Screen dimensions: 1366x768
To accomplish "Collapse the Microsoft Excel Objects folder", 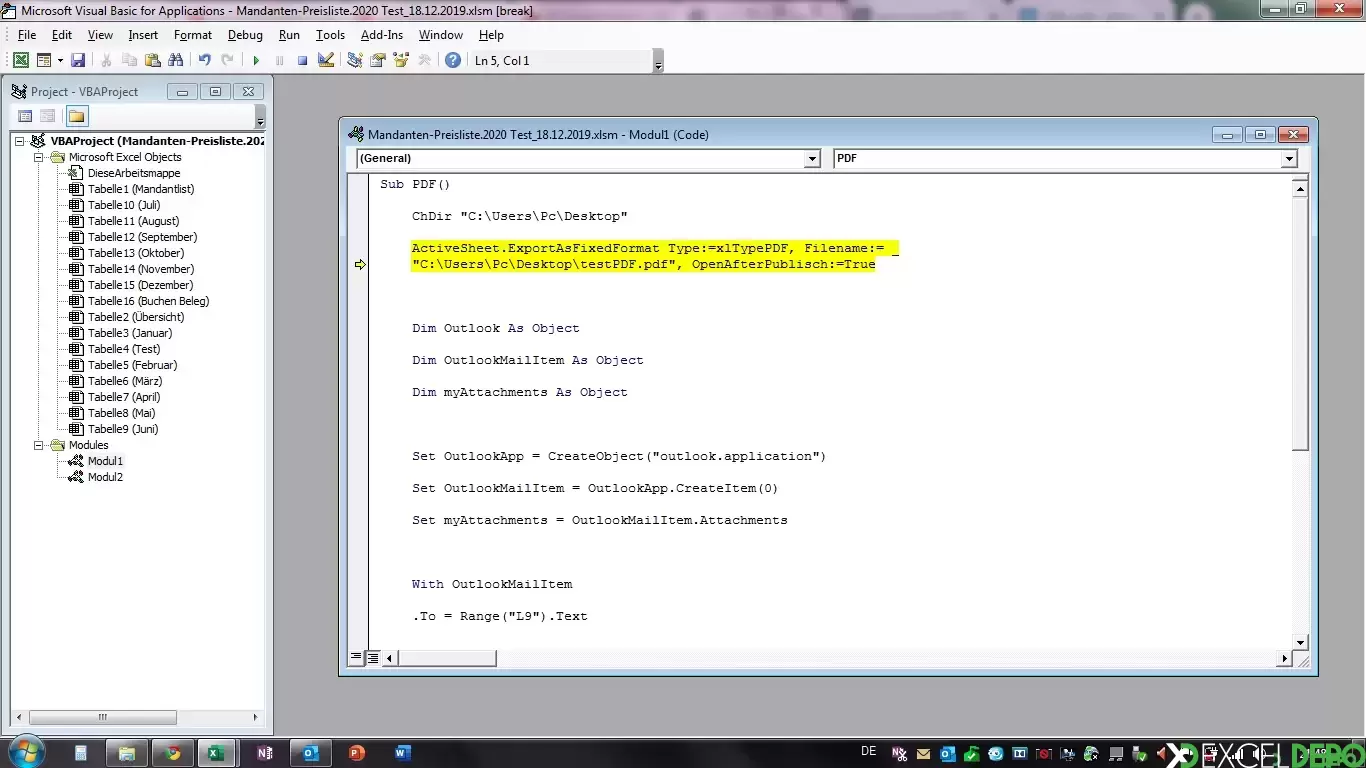I will (39, 157).
